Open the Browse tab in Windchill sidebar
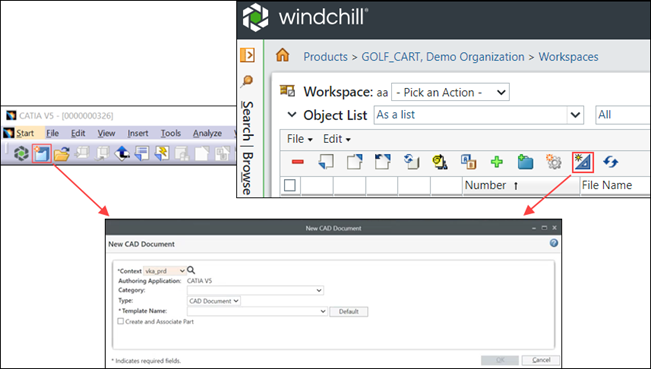651x369 pixels. (x=247, y=174)
